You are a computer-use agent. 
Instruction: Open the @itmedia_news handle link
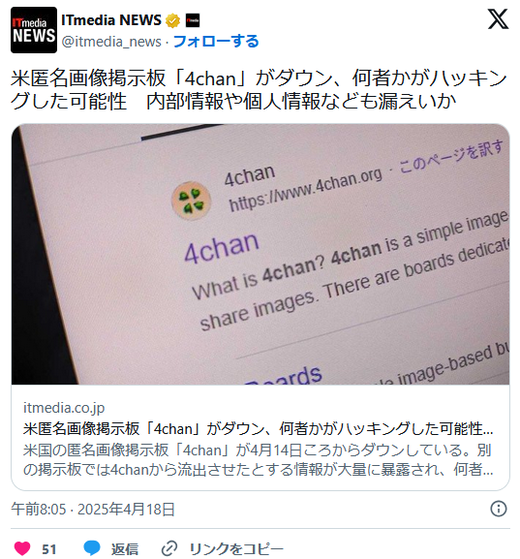coord(111,42)
